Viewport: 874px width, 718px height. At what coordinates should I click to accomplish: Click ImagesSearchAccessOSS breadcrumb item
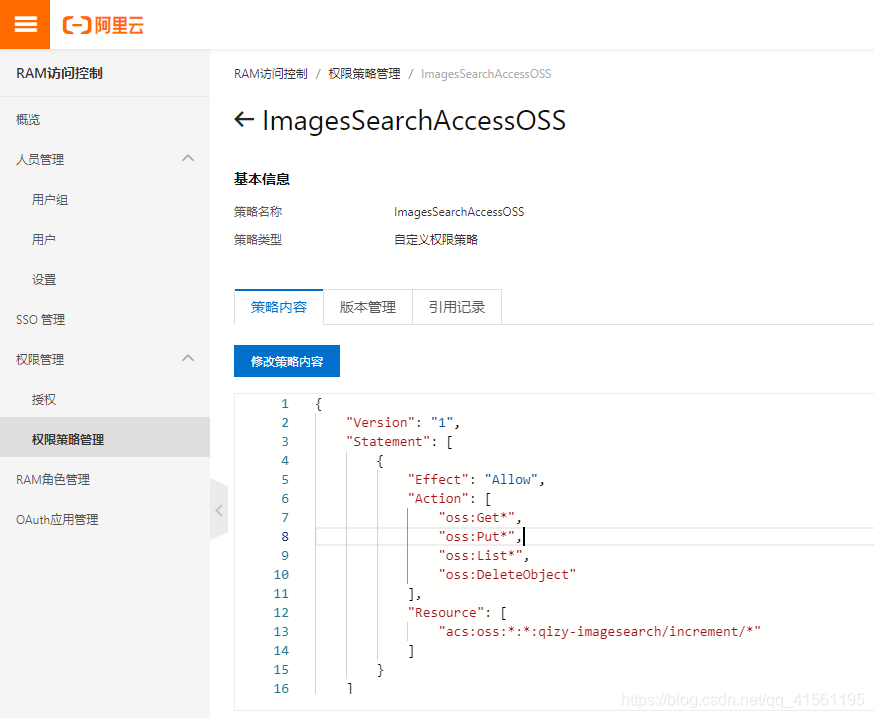coord(486,74)
